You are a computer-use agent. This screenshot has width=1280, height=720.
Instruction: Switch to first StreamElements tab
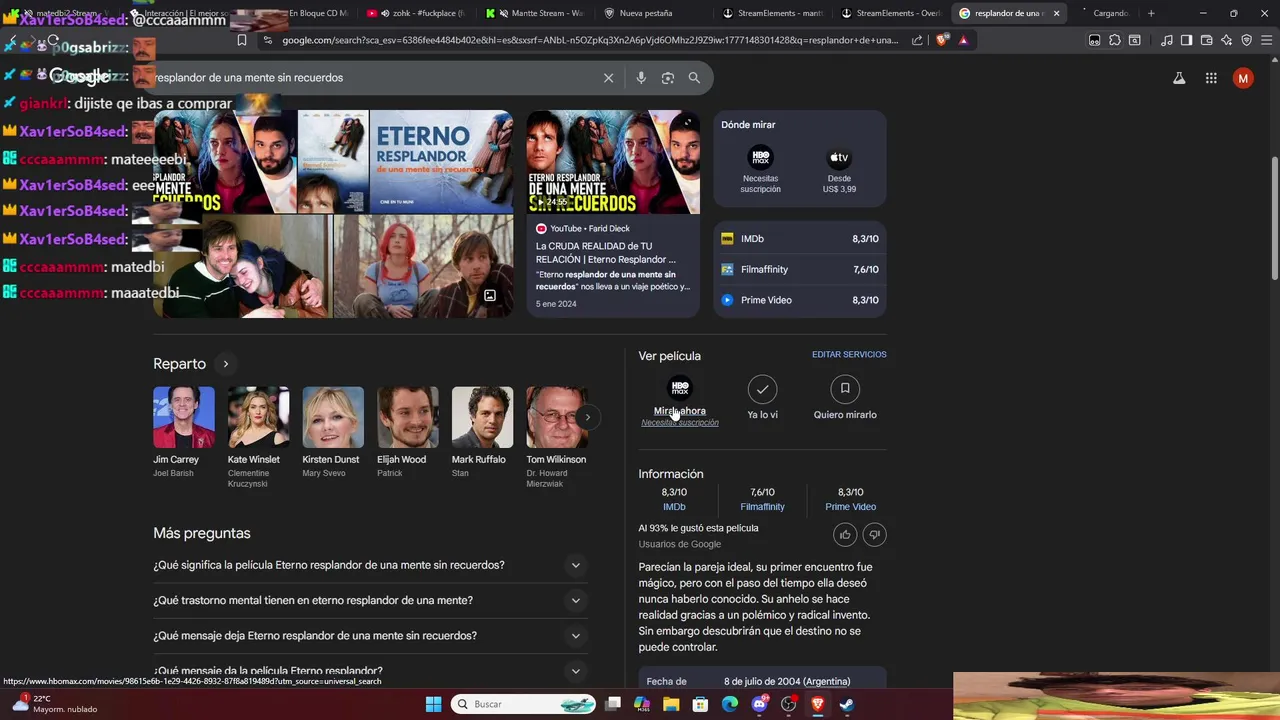point(775,13)
